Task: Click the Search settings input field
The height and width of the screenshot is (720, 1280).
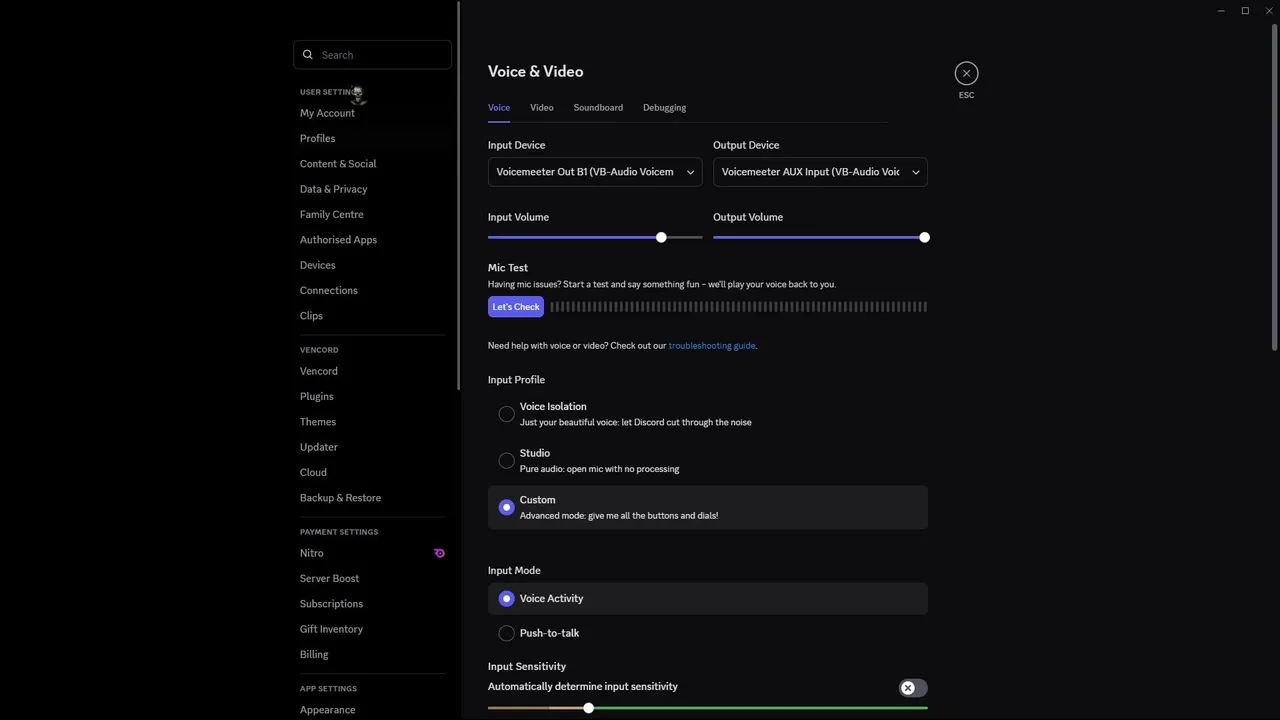Action: point(380,55)
